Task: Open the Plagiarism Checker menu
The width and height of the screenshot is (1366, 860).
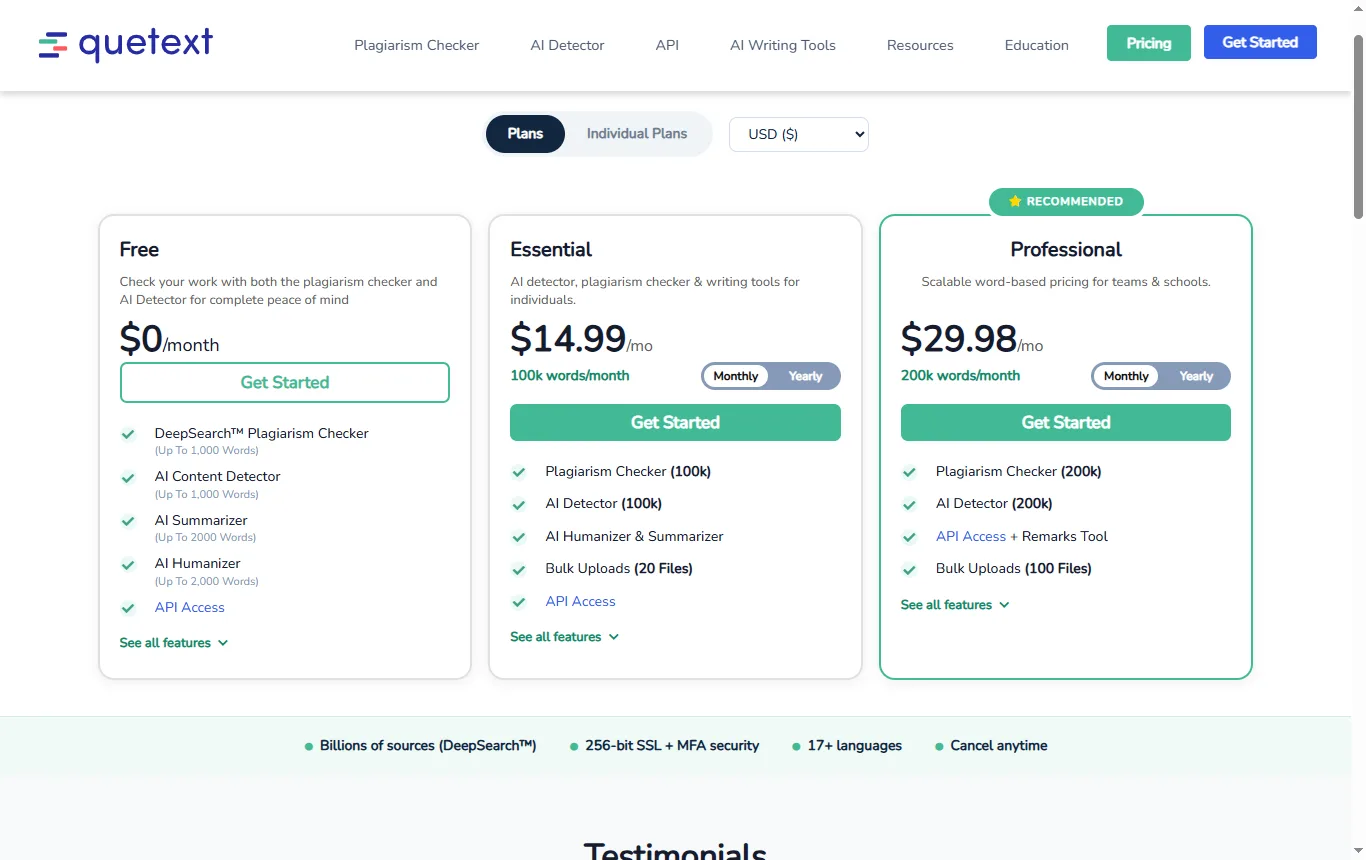Action: [417, 45]
